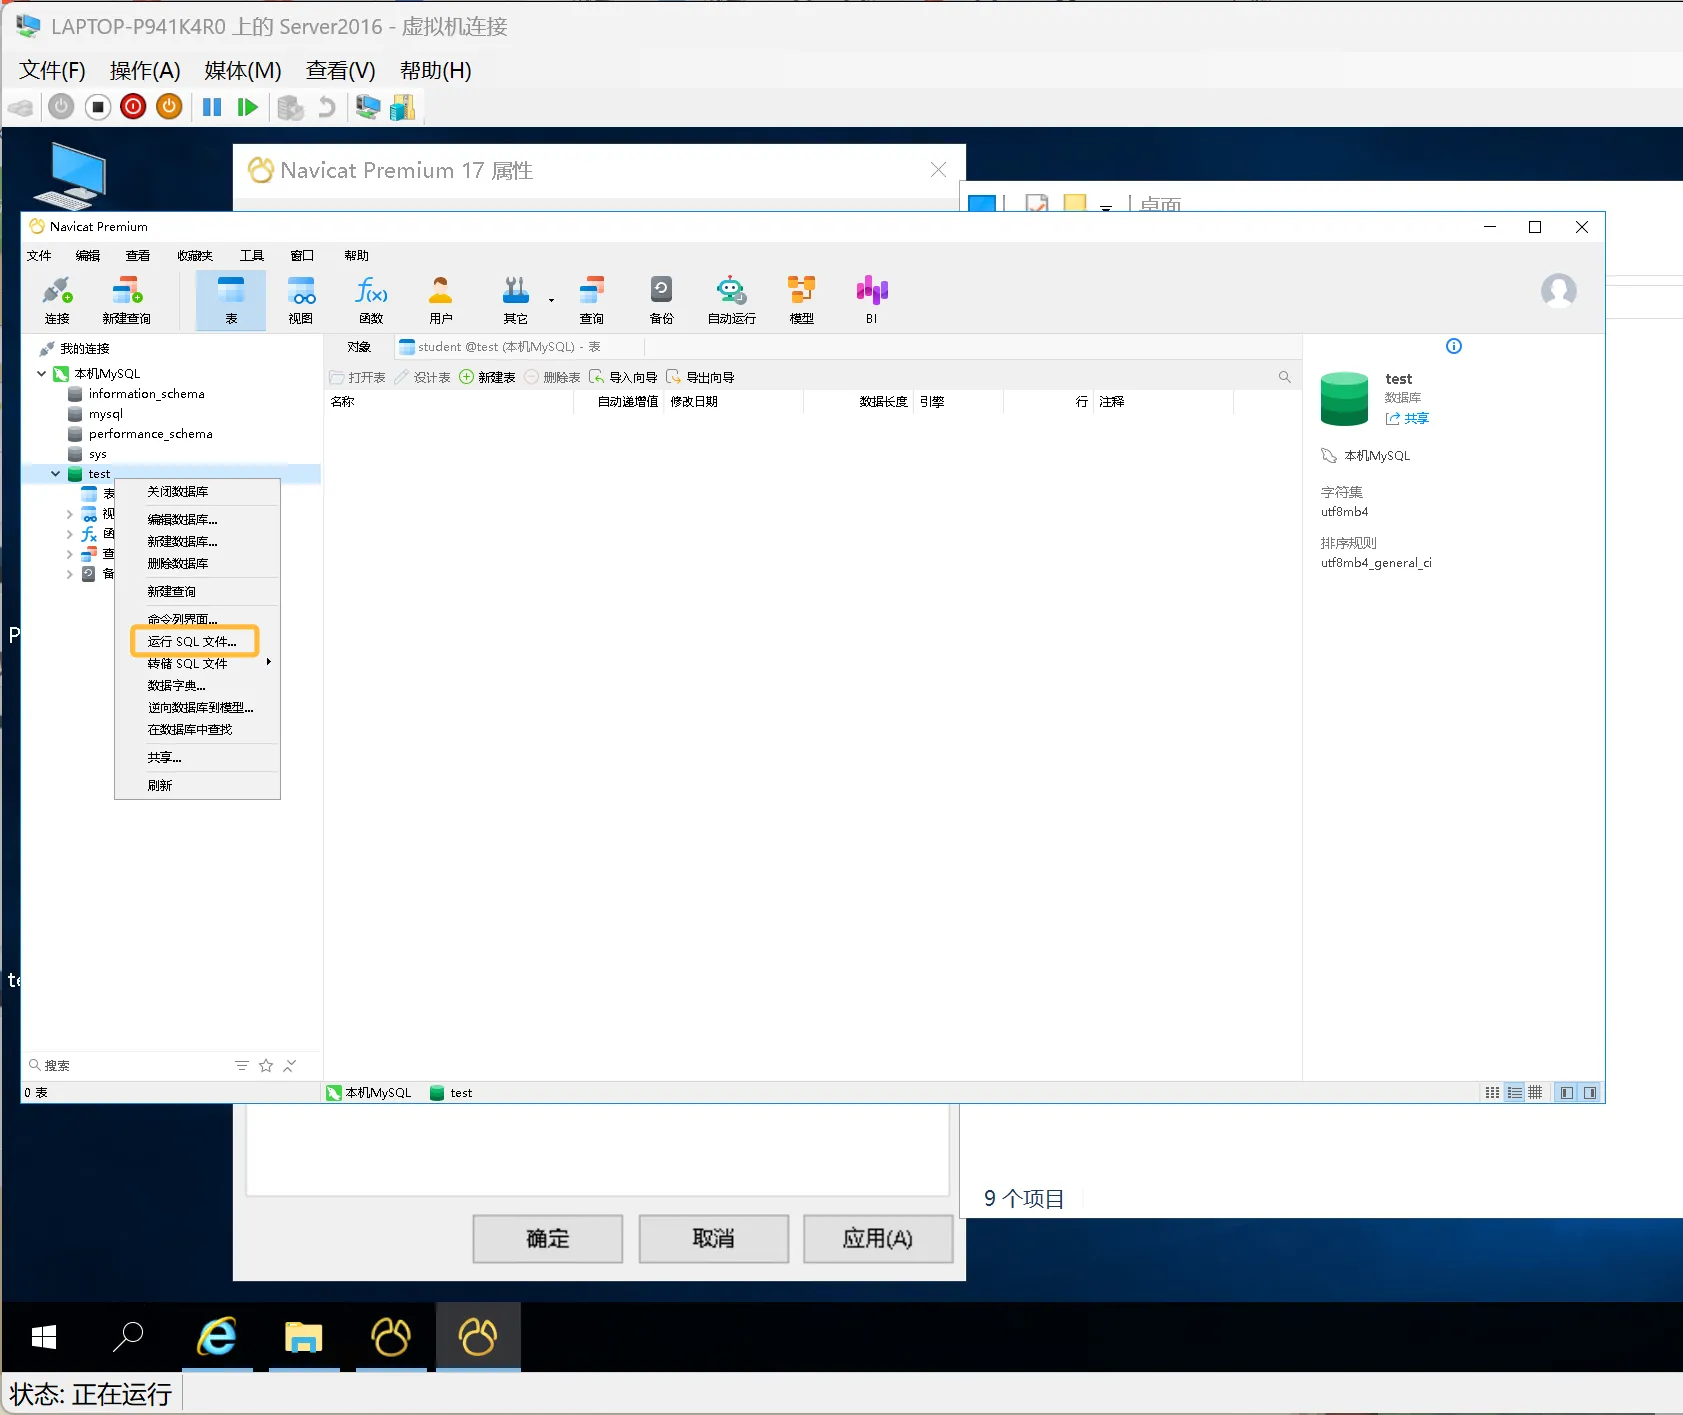Select the performance_schema database
This screenshot has width=1683, height=1415.
point(150,434)
